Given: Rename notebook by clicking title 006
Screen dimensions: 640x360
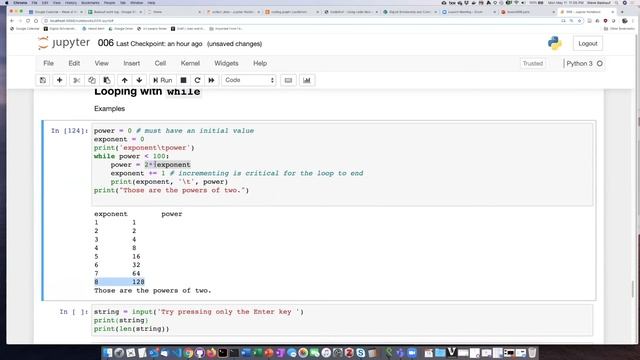Looking at the screenshot, I should point(105,43).
